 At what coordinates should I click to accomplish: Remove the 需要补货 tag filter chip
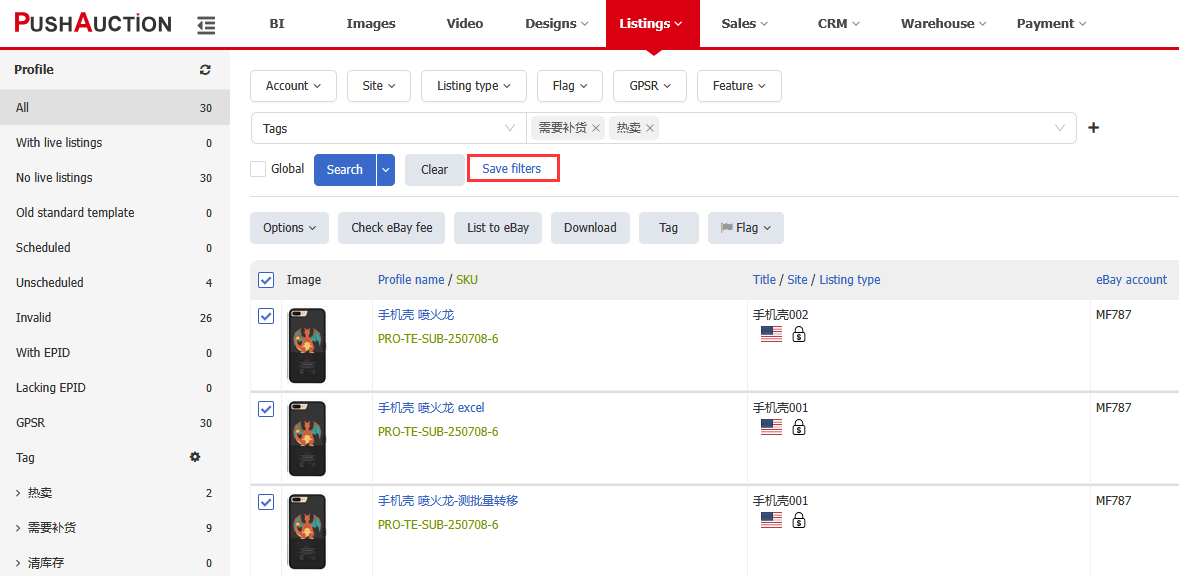tap(596, 129)
